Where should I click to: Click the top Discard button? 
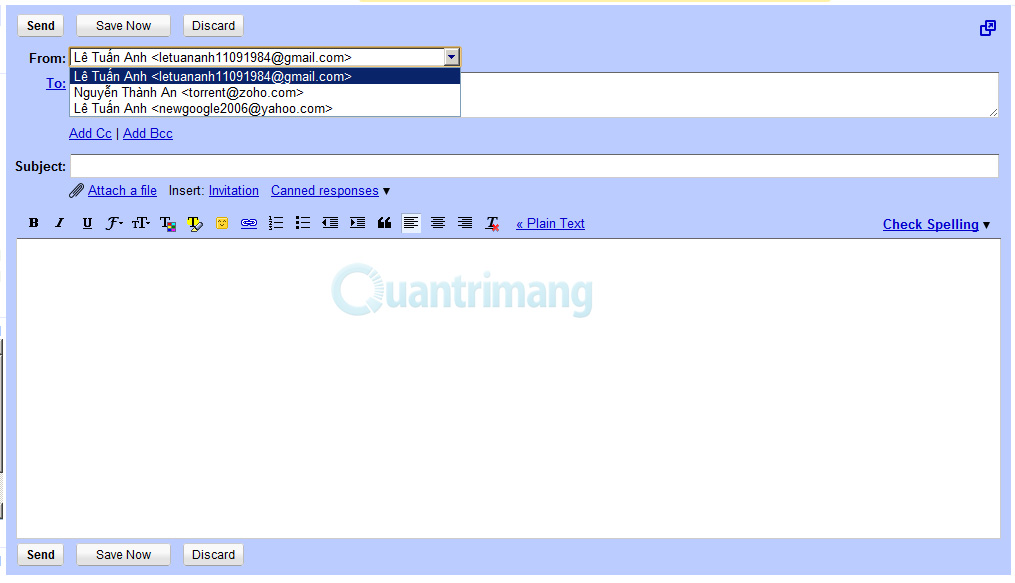click(x=214, y=26)
